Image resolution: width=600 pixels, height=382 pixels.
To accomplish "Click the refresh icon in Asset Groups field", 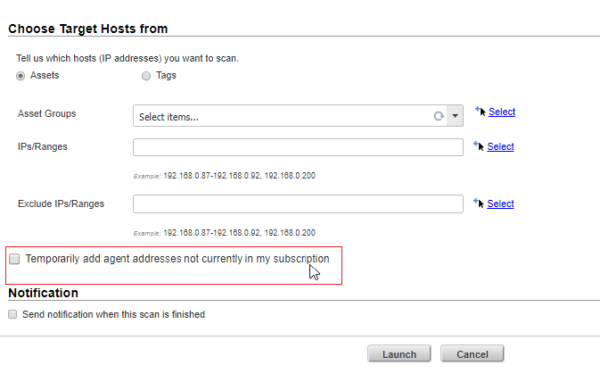I will pos(439,116).
